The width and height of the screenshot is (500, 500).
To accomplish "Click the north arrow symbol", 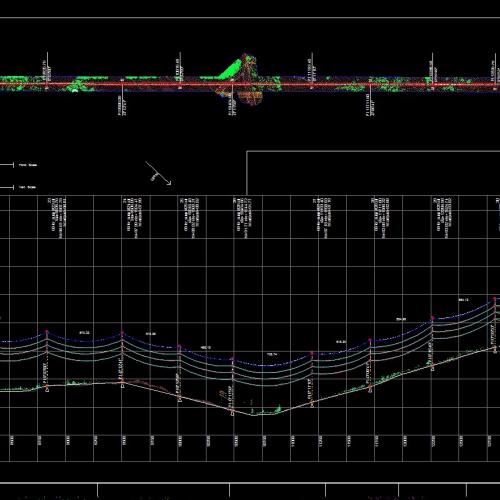I will coord(158,173).
